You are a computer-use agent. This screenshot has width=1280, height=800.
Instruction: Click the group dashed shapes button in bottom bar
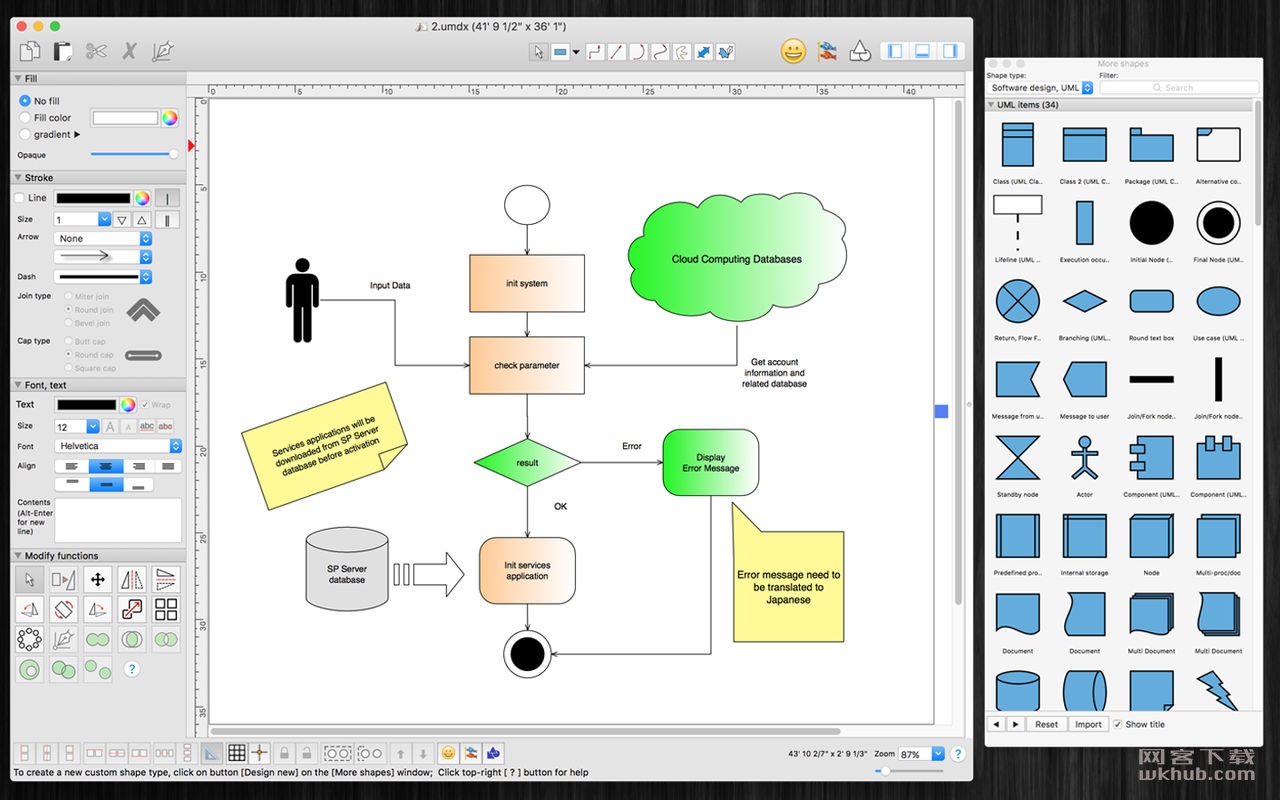tap(337, 753)
